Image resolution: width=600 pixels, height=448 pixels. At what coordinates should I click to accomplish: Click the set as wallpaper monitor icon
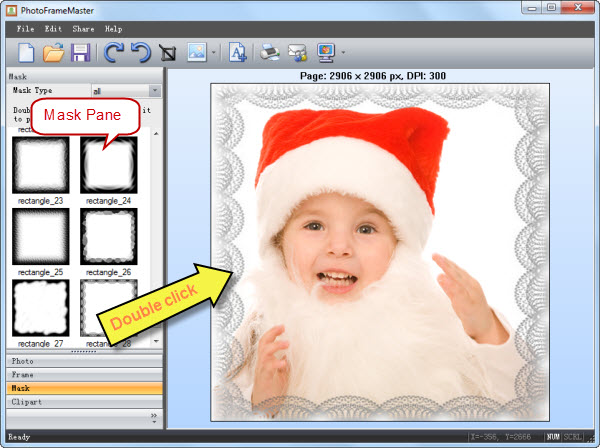326,52
